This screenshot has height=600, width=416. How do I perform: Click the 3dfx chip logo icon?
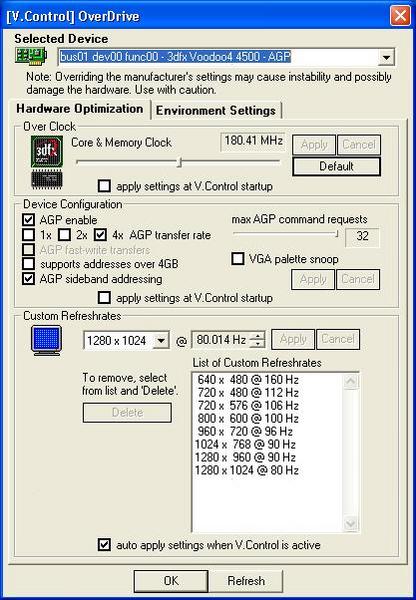point(47,151)
